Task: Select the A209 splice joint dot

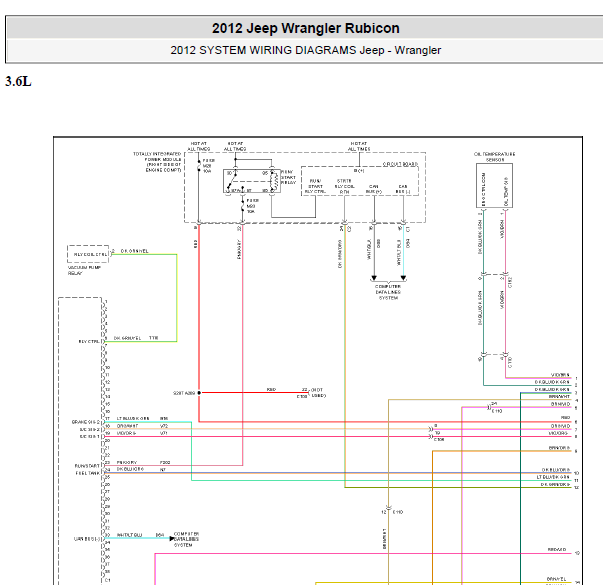Action: pyautogui.click(x=199, y=393)
